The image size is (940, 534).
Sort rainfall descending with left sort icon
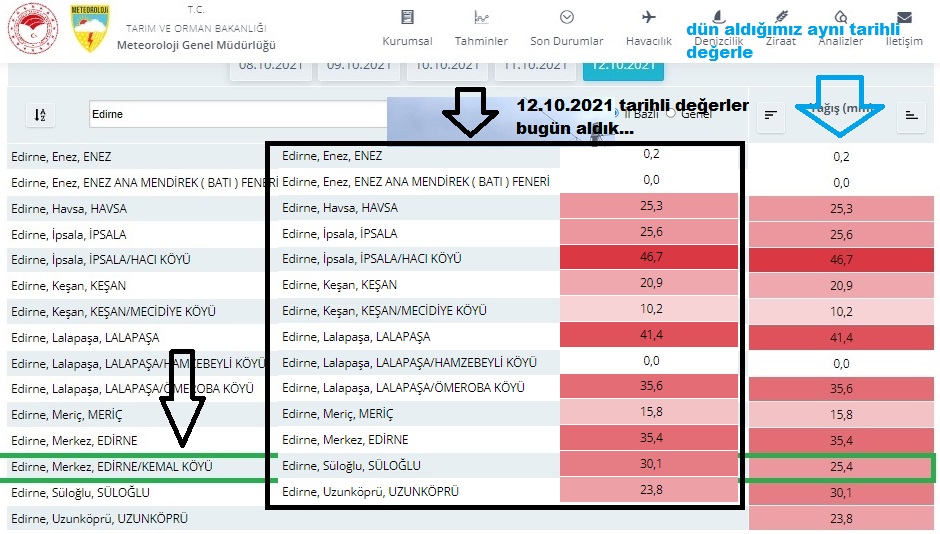click(x=770, y=115)
